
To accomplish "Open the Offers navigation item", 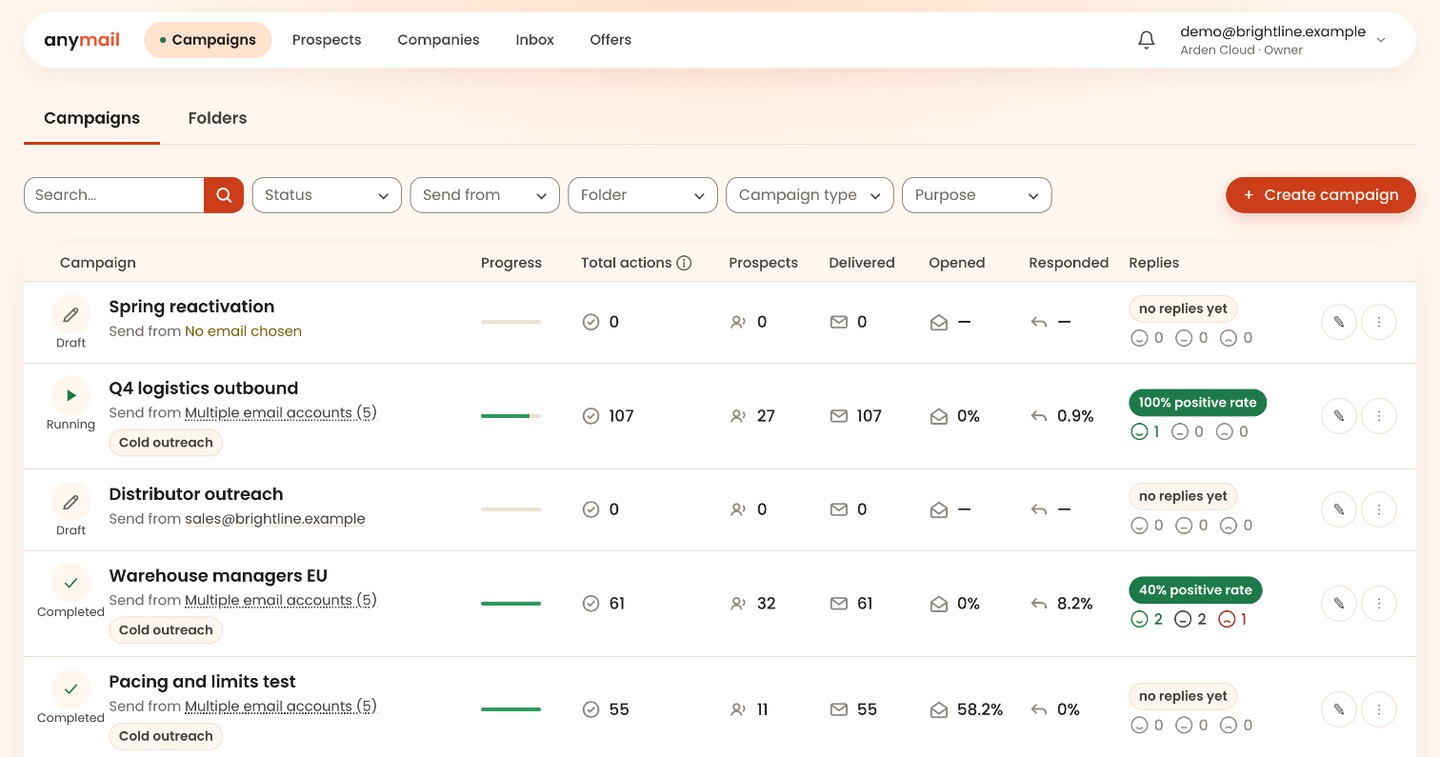I will click(x=611, y=40).
